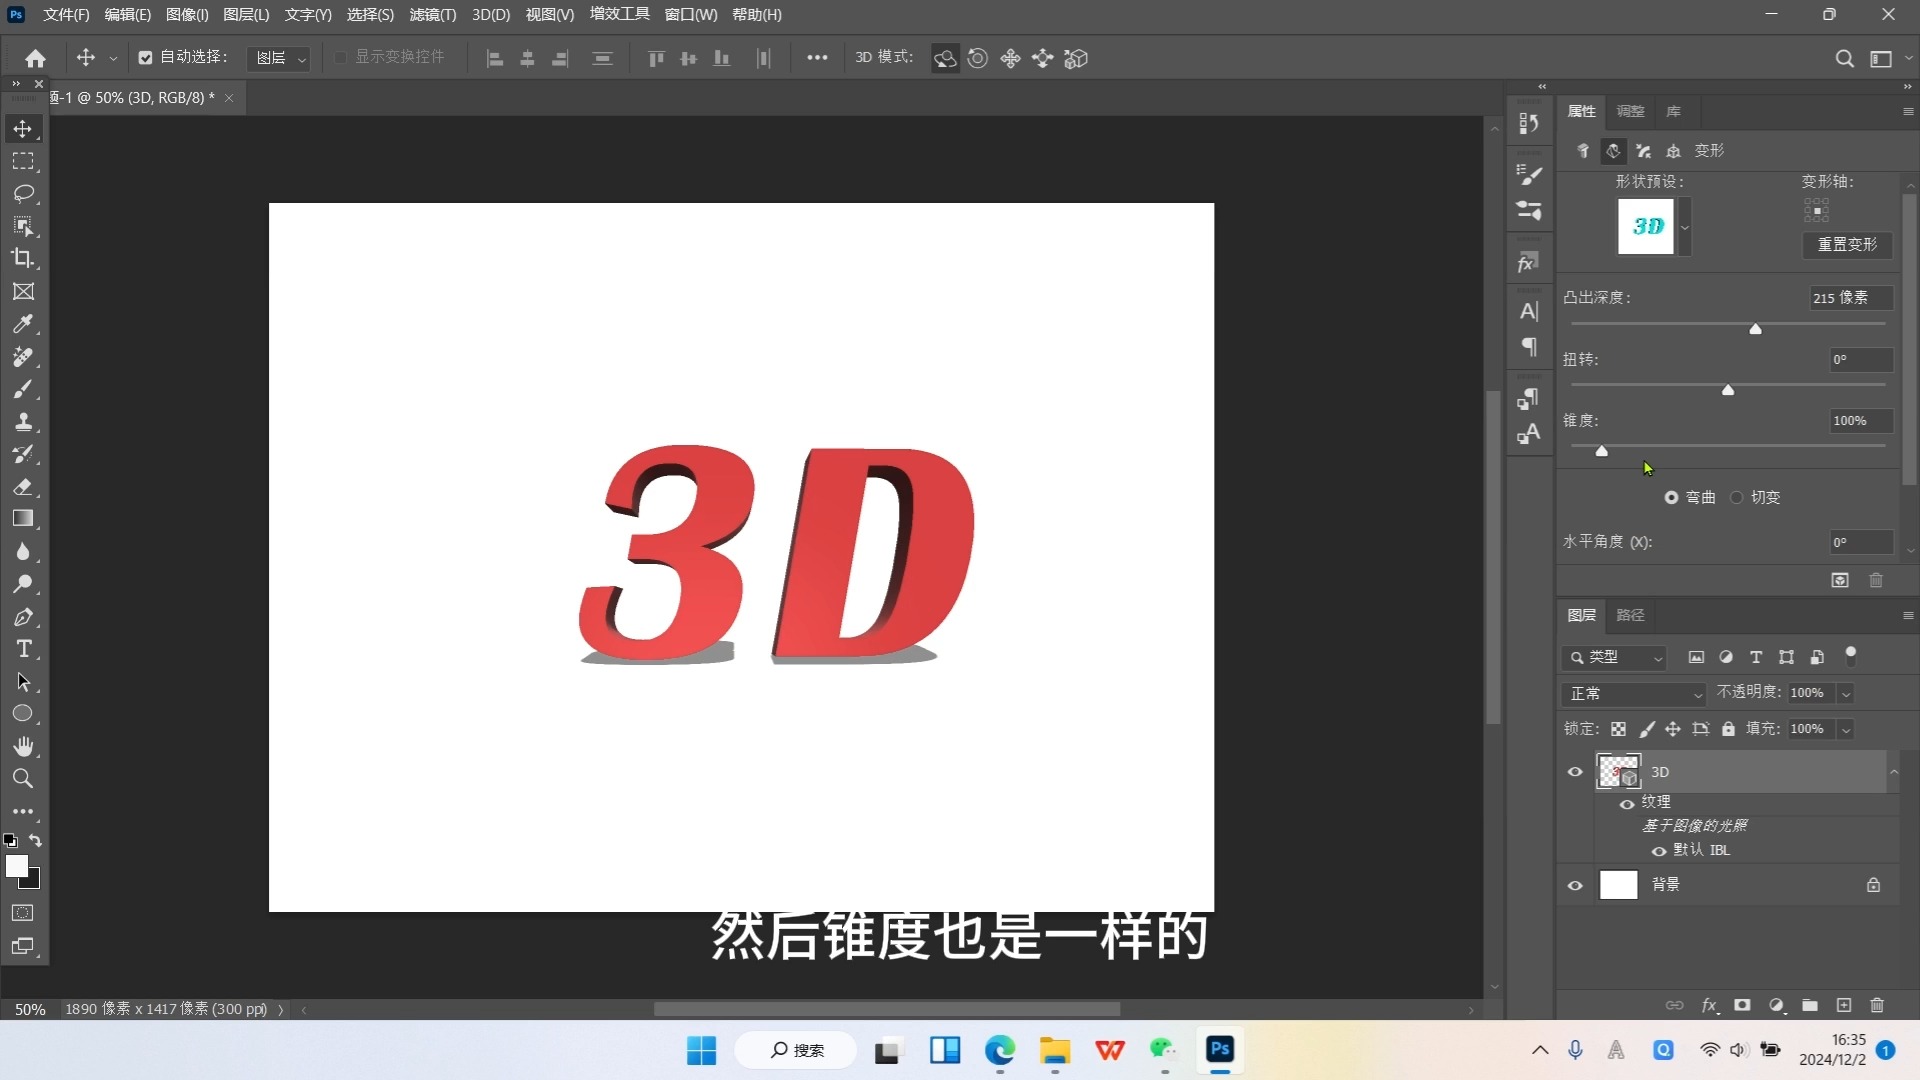
Task: Hide the 背景 layer visibility
Action: pos(1575,885)
